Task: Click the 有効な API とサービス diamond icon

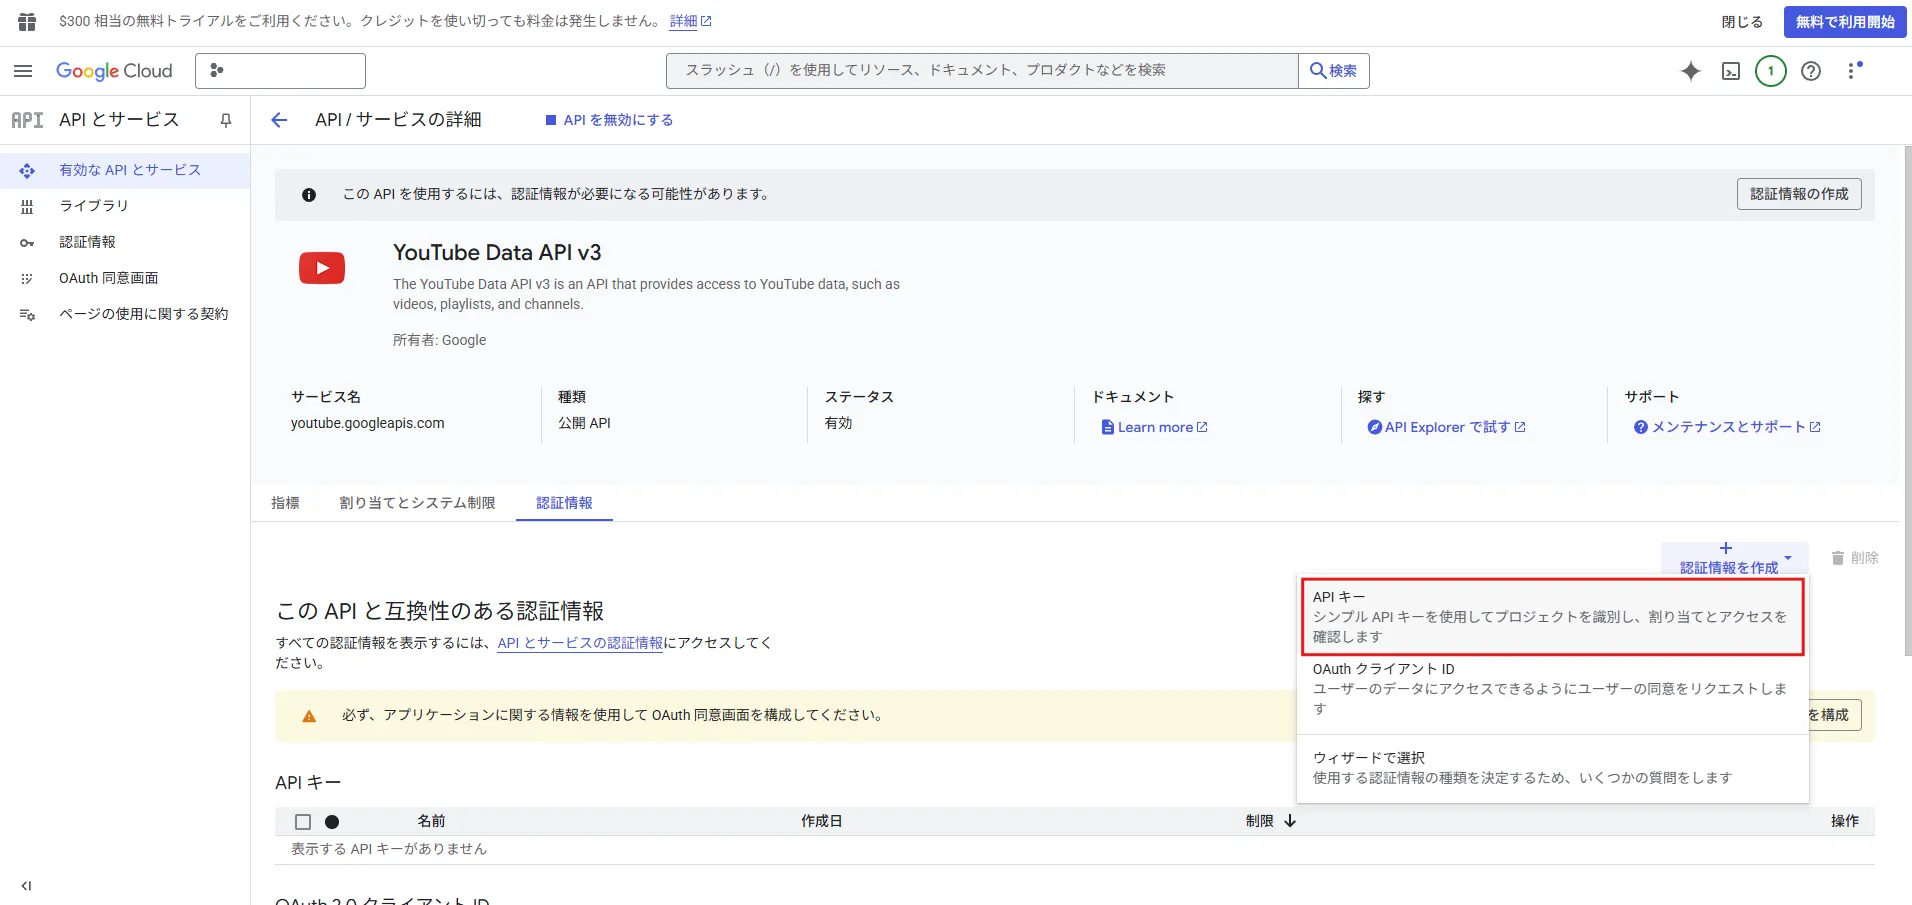Action: pos(27,171)
